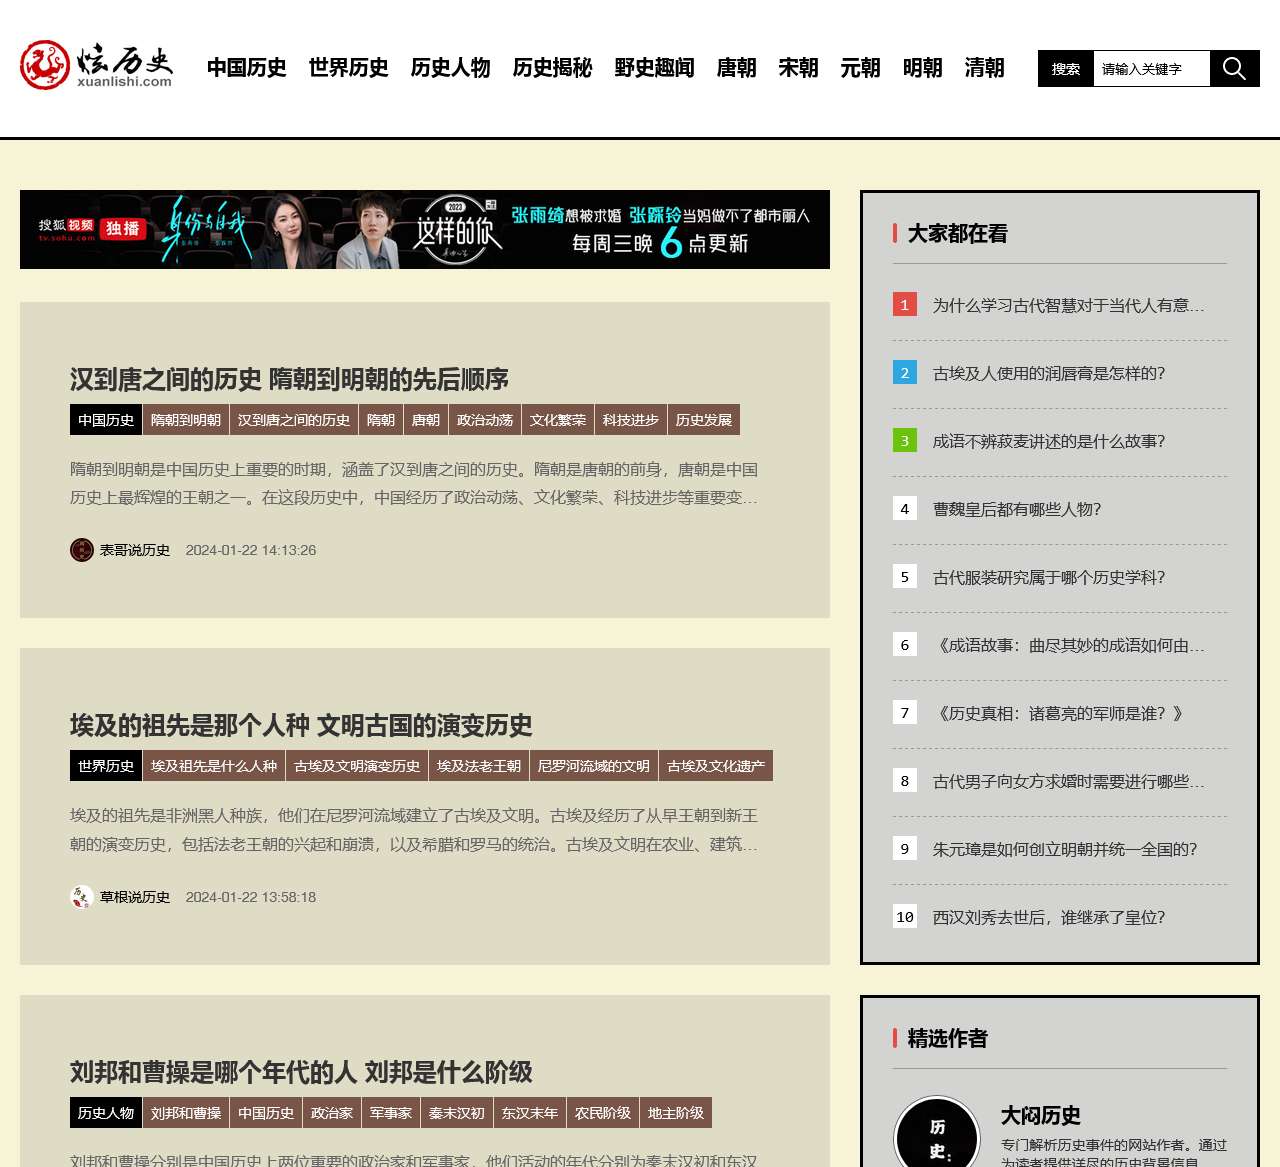This screenshot has width=1280, height=1167.
Task: Open the article 埃及的祖先是那个人种 文明古国的演变历史
Action: pyautogui.click(x=300, y=726)
